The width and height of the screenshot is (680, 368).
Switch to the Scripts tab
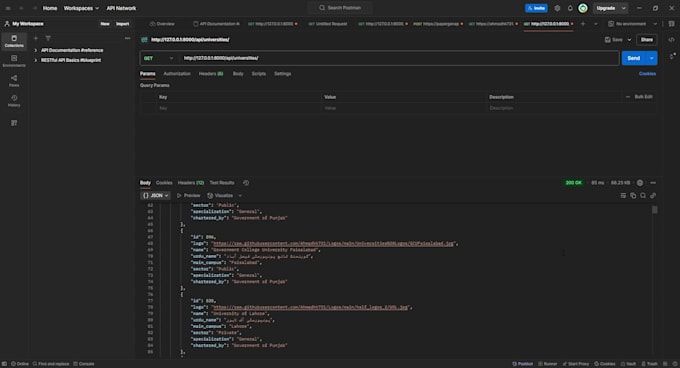click(259, 74)
